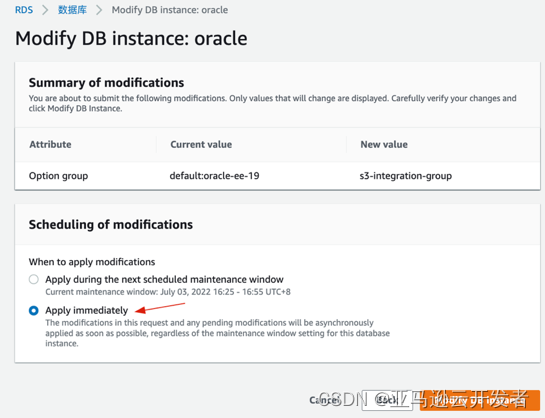Screen dimensions: 545x418
Task: Click the chevron after 数据库 breadcrumb
Action: click(x=99, y=10)
